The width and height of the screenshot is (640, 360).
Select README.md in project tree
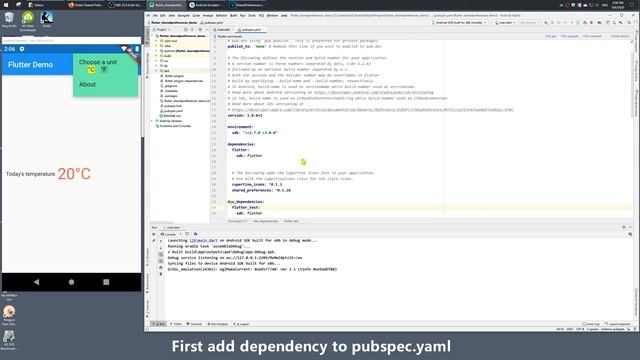[172, 116]
